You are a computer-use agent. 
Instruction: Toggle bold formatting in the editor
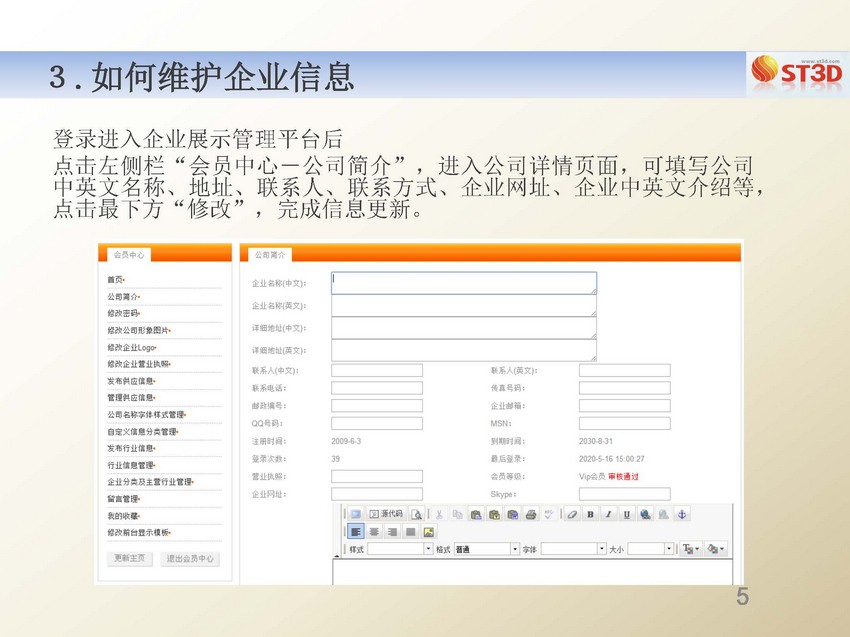coord(591,514)
